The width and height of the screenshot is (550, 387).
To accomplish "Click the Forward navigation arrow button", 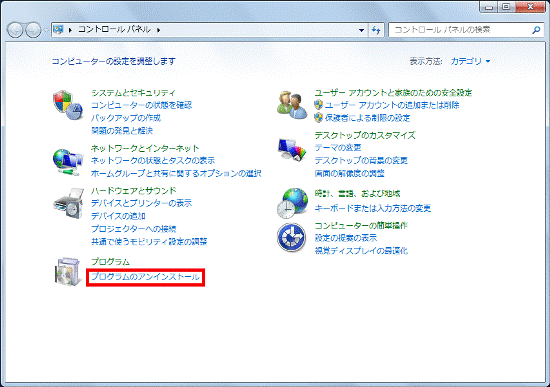I will pos(33,30).
